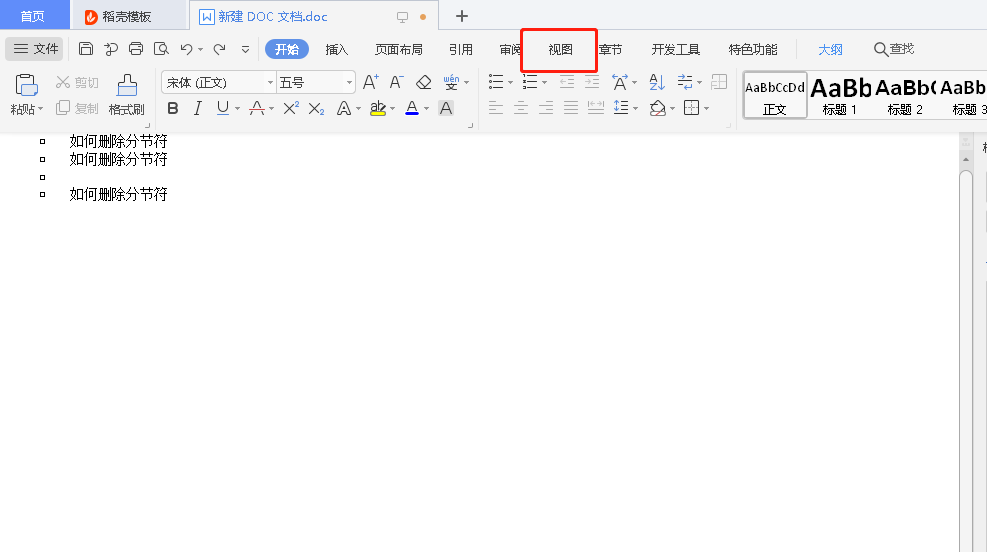Screen dimensions: 987x552
Task: Open the yellow highlight color button
Action: pyautogui.click(x=377, y=108)
